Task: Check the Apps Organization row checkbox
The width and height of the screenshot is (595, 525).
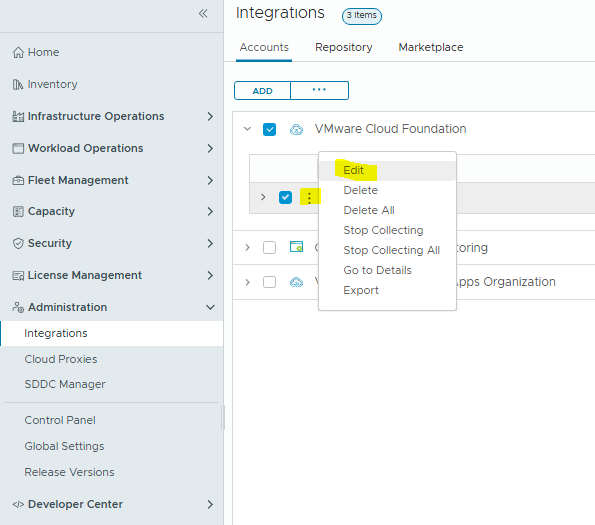Action: click(x=269, y=282)
